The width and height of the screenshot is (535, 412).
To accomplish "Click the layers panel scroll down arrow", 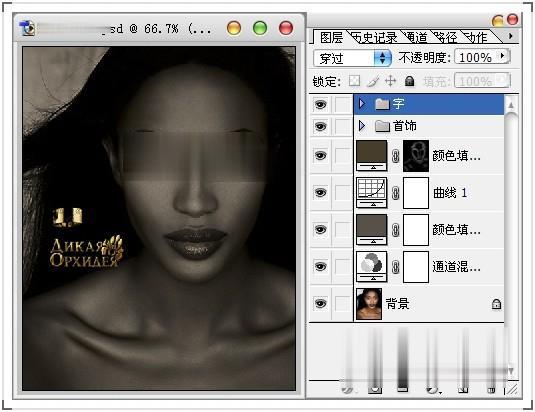I will pos(511,370).
